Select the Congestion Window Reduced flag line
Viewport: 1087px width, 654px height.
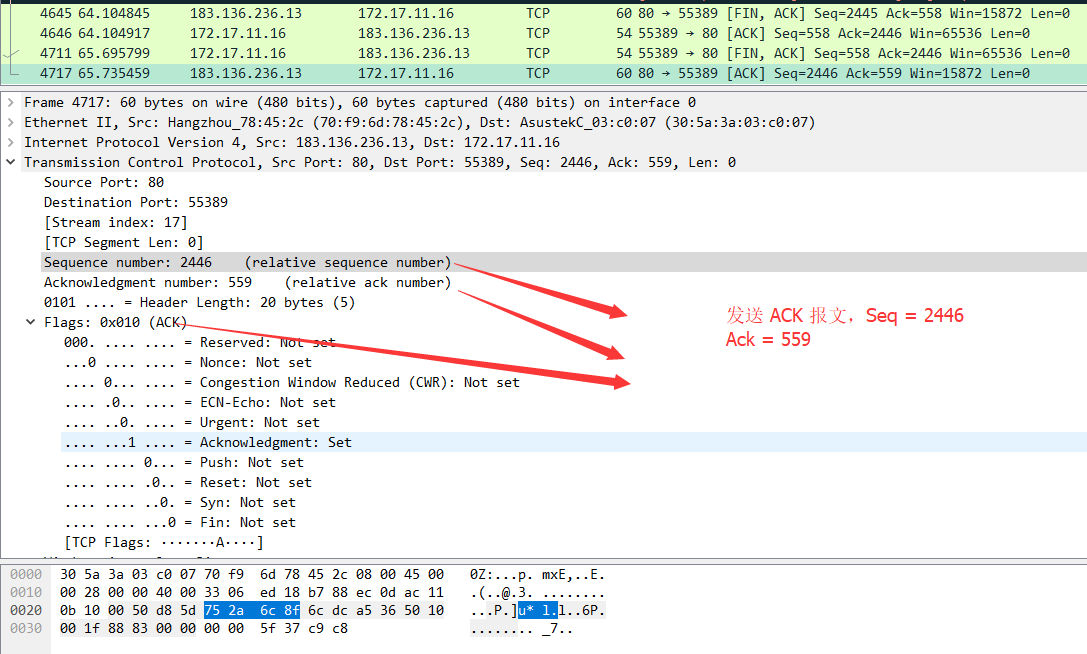coord(291,382)
